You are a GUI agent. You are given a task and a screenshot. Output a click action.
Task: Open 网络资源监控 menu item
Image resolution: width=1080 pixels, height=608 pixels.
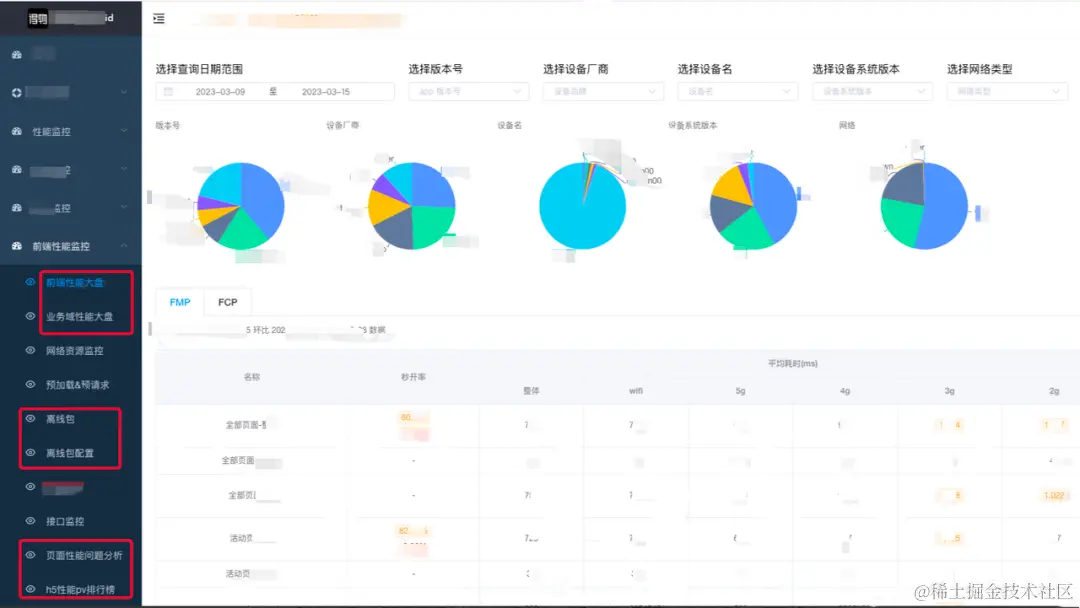(x=74, y=350)
